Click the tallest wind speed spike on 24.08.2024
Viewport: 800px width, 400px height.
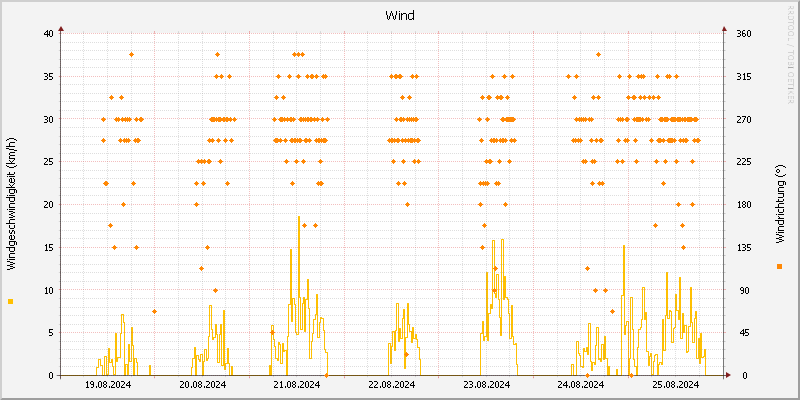coord(623,246)
